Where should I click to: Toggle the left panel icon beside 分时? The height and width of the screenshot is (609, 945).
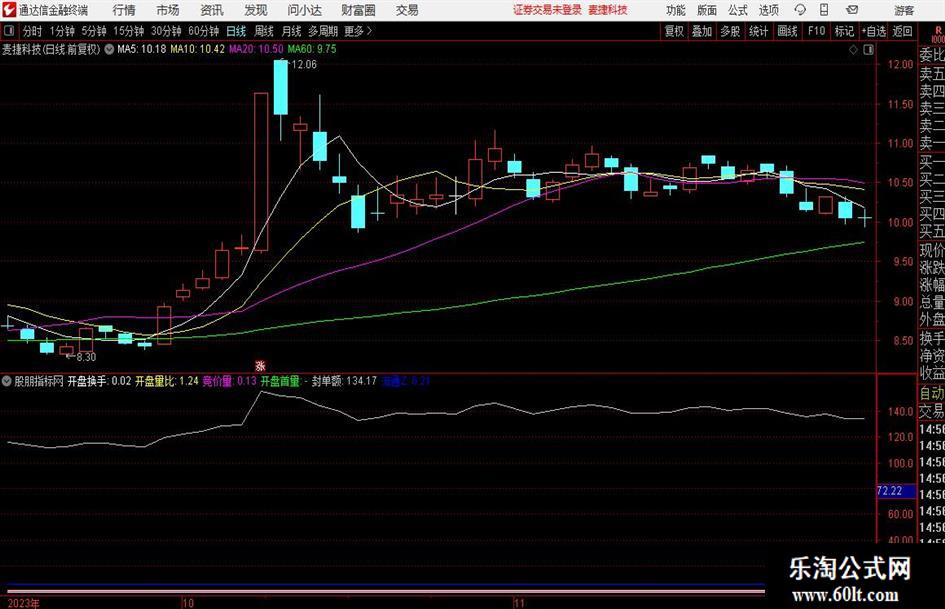click(9, 31)
